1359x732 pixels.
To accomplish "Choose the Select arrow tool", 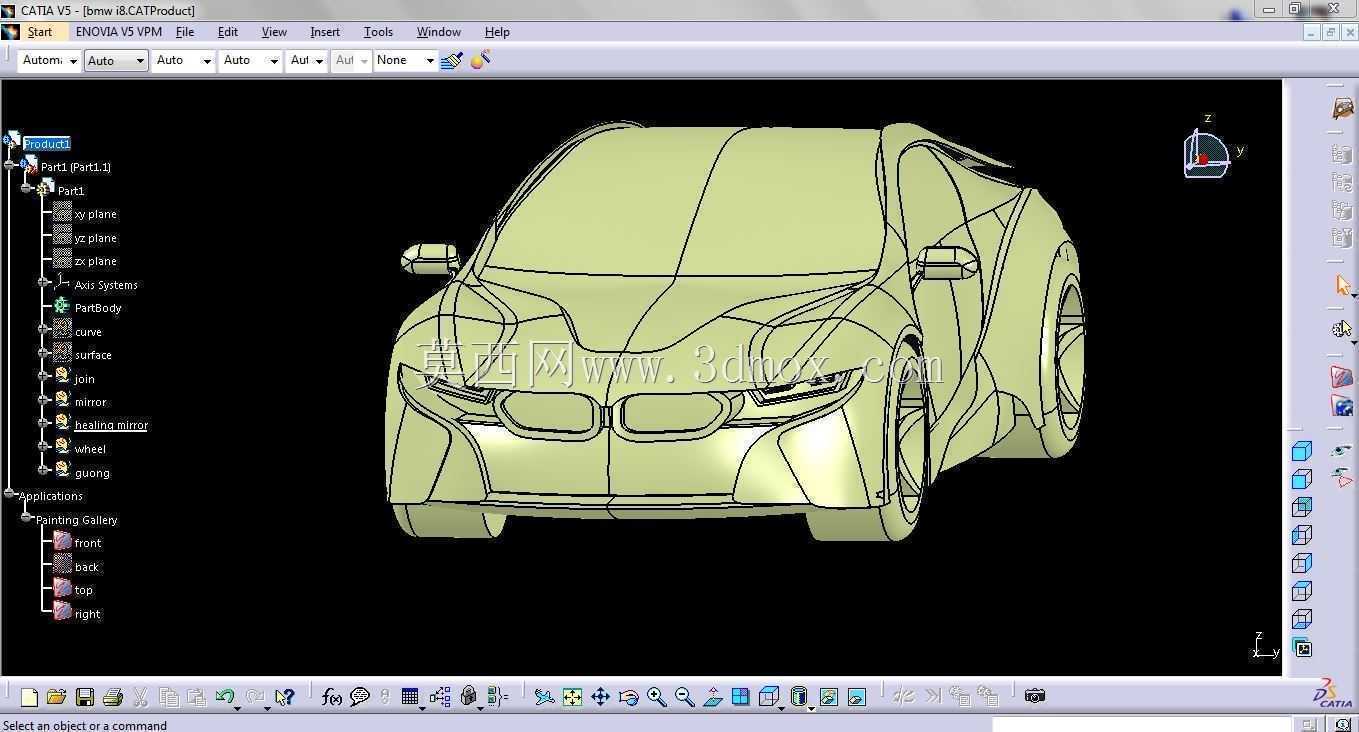I will point(1343,286).
